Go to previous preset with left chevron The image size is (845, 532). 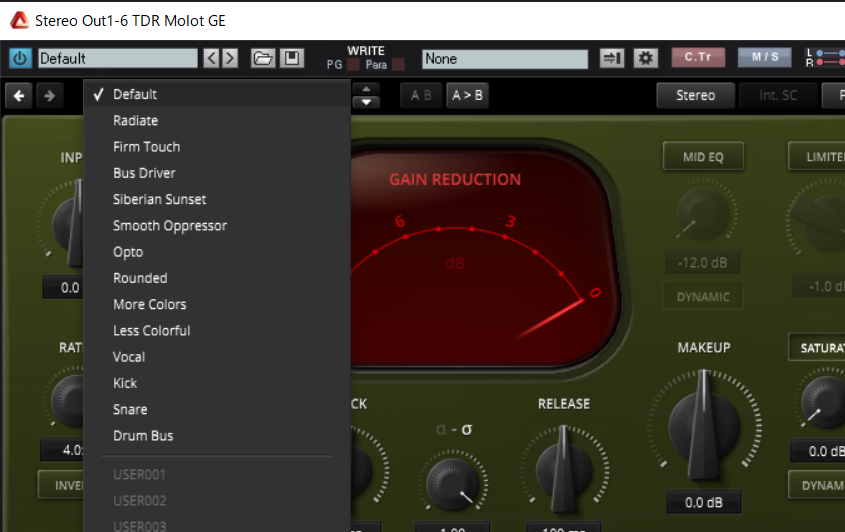coord(212,58)
